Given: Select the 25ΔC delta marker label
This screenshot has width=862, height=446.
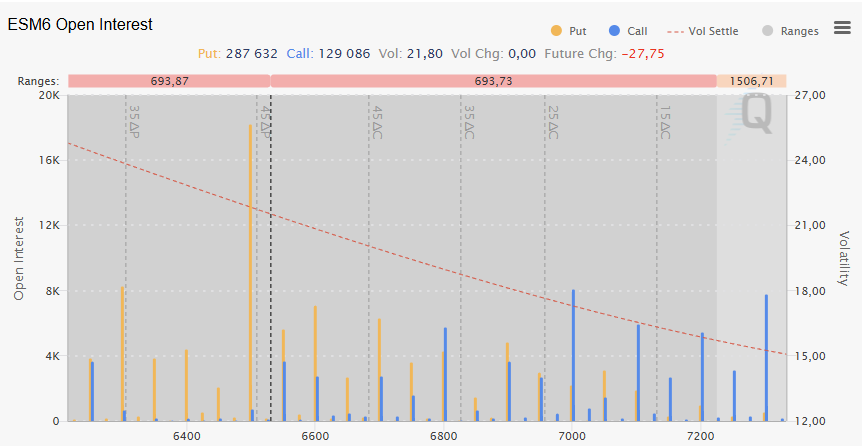Looking at the screenshot, I should point(552,123).
